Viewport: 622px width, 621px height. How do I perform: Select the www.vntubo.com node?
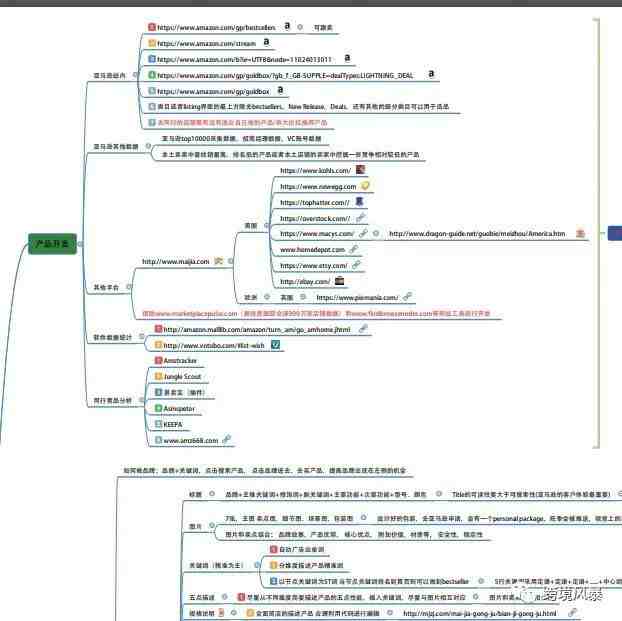pyautogui.click(x=214, y=346)
